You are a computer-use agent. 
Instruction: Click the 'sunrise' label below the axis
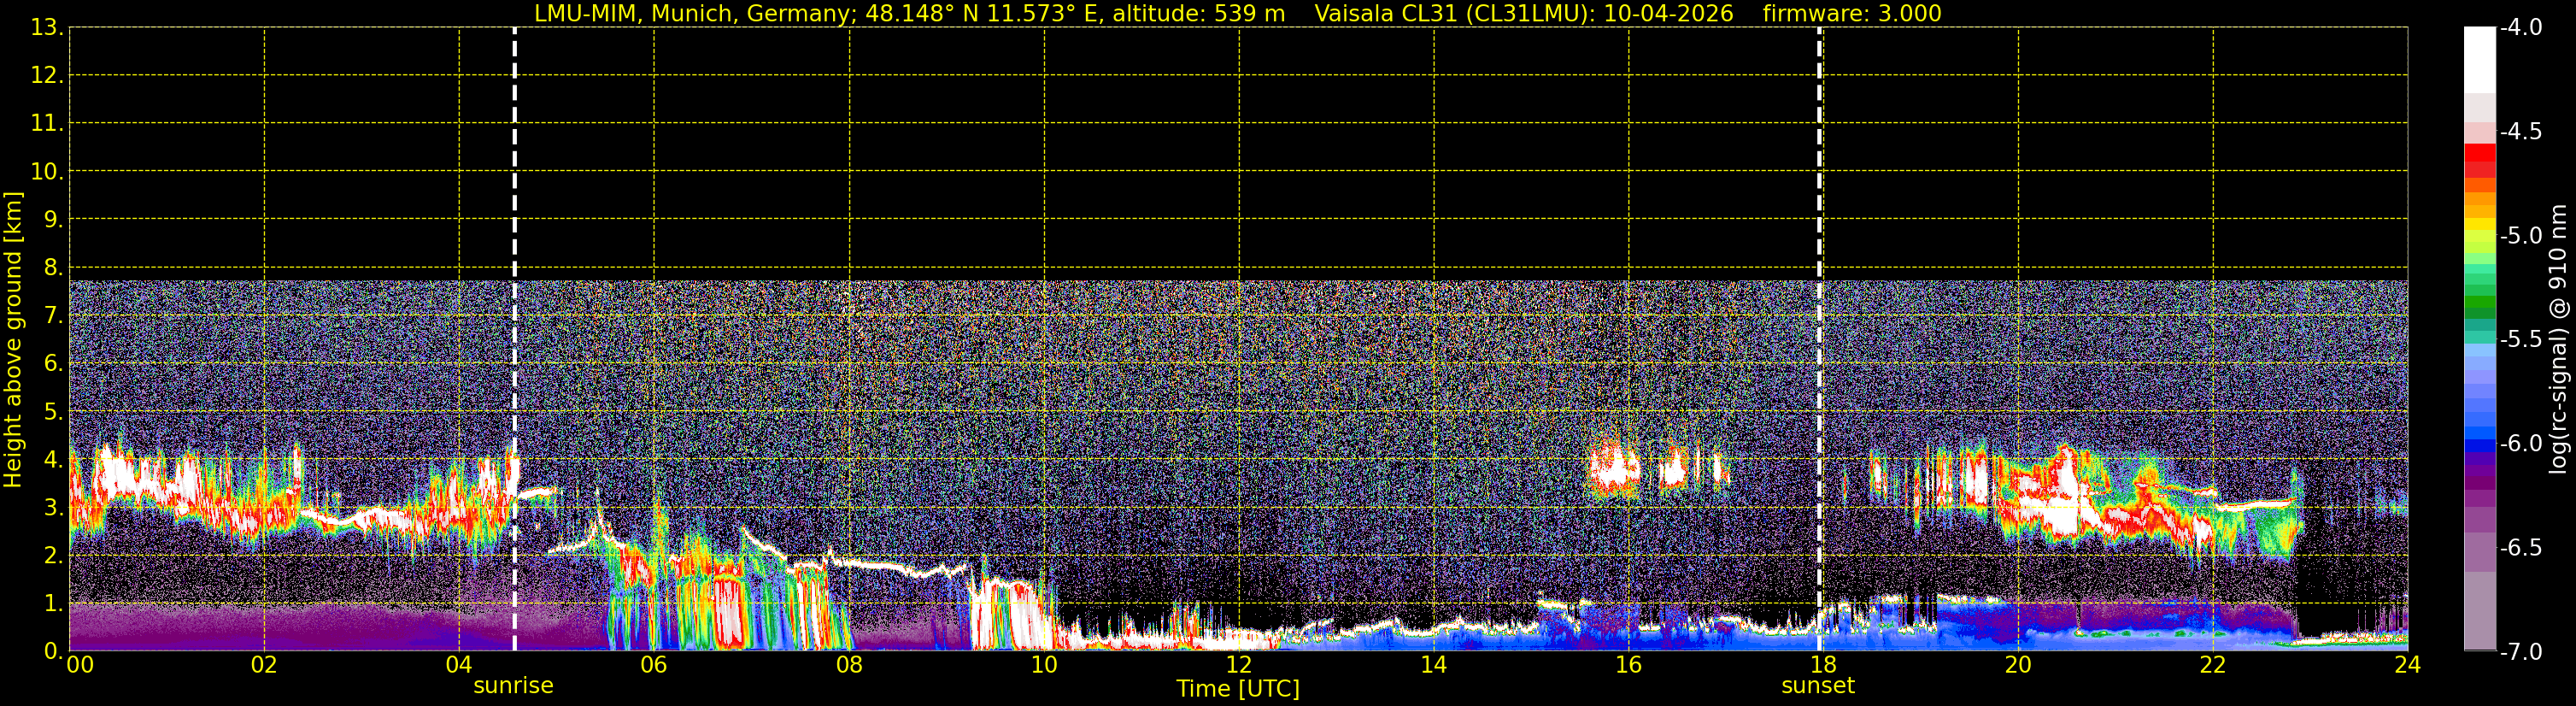point(513,686)
